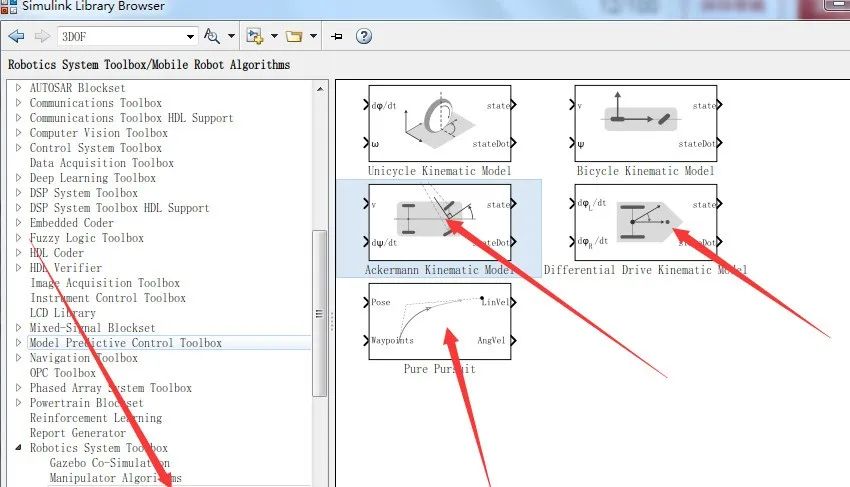Click the library tree scrollbar thumb
The width and height of the screenshot is (850, 487).
(x=320, y=313)
